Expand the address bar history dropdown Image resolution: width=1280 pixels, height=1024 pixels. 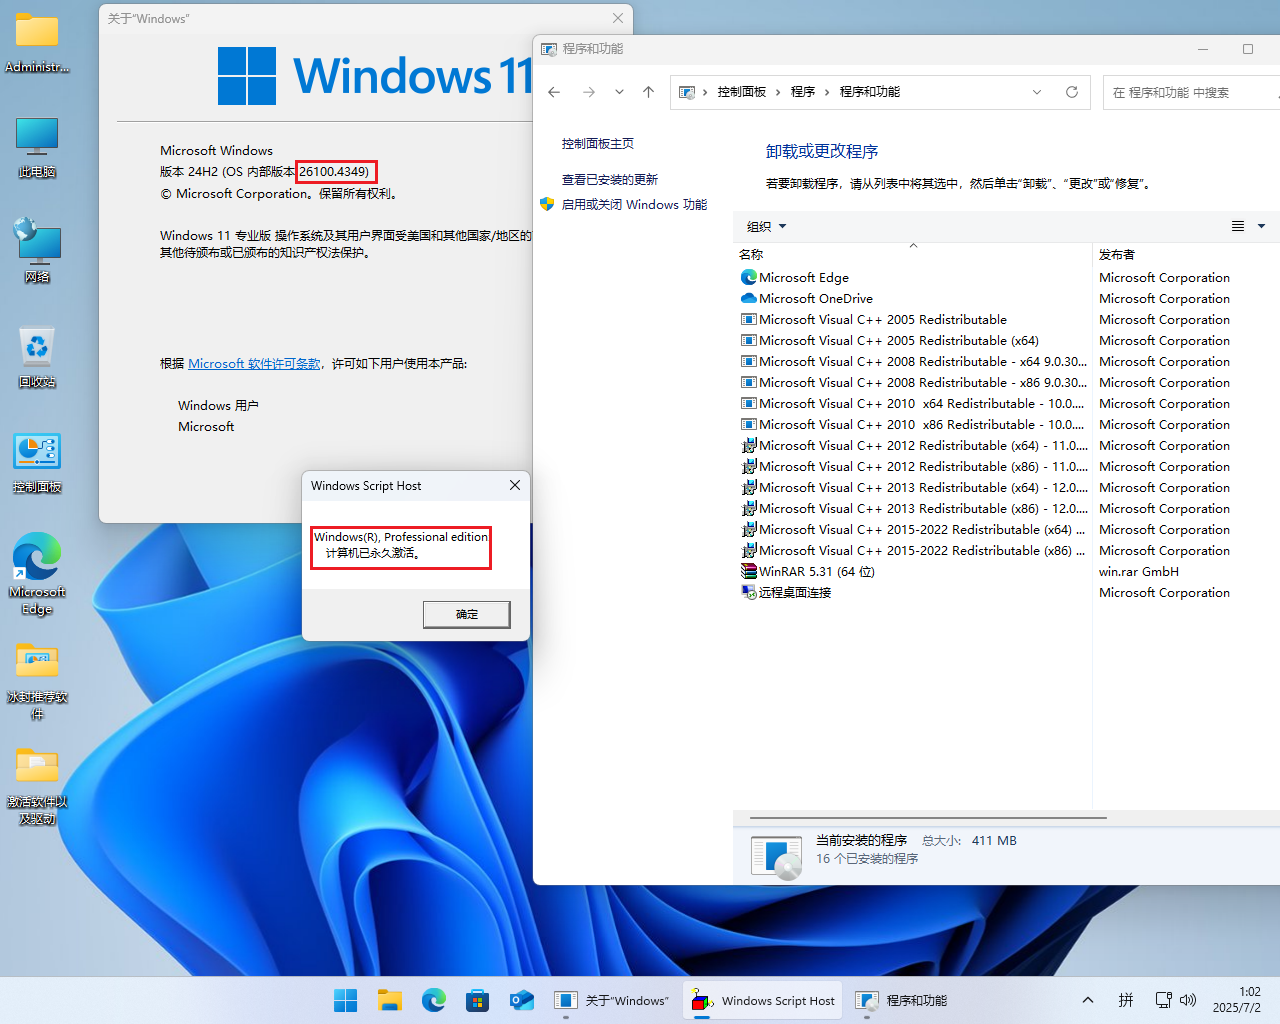1037,92
